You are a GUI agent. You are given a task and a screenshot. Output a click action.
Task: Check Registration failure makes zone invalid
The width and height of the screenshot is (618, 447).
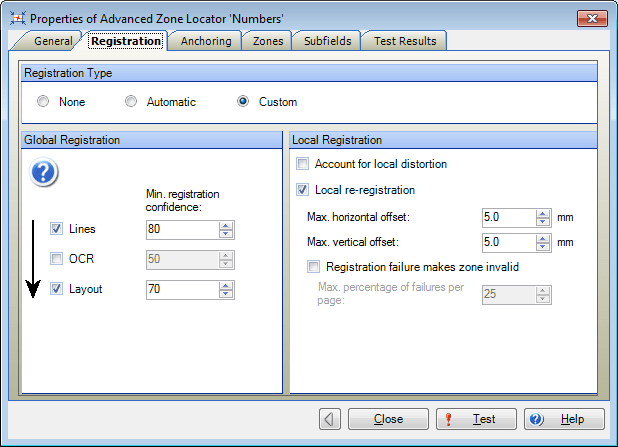pos(315,267)
